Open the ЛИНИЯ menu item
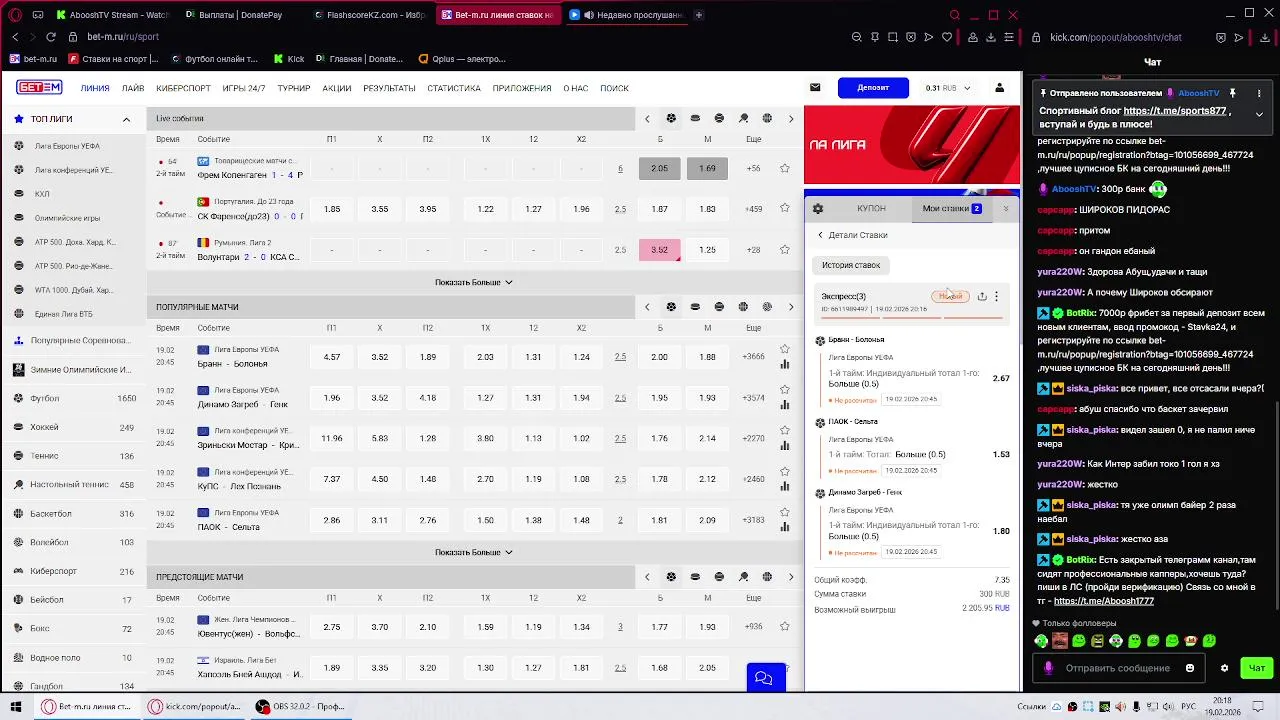Image resolution: width=1280 pixels, height=720 pixels. pos(95,88)
